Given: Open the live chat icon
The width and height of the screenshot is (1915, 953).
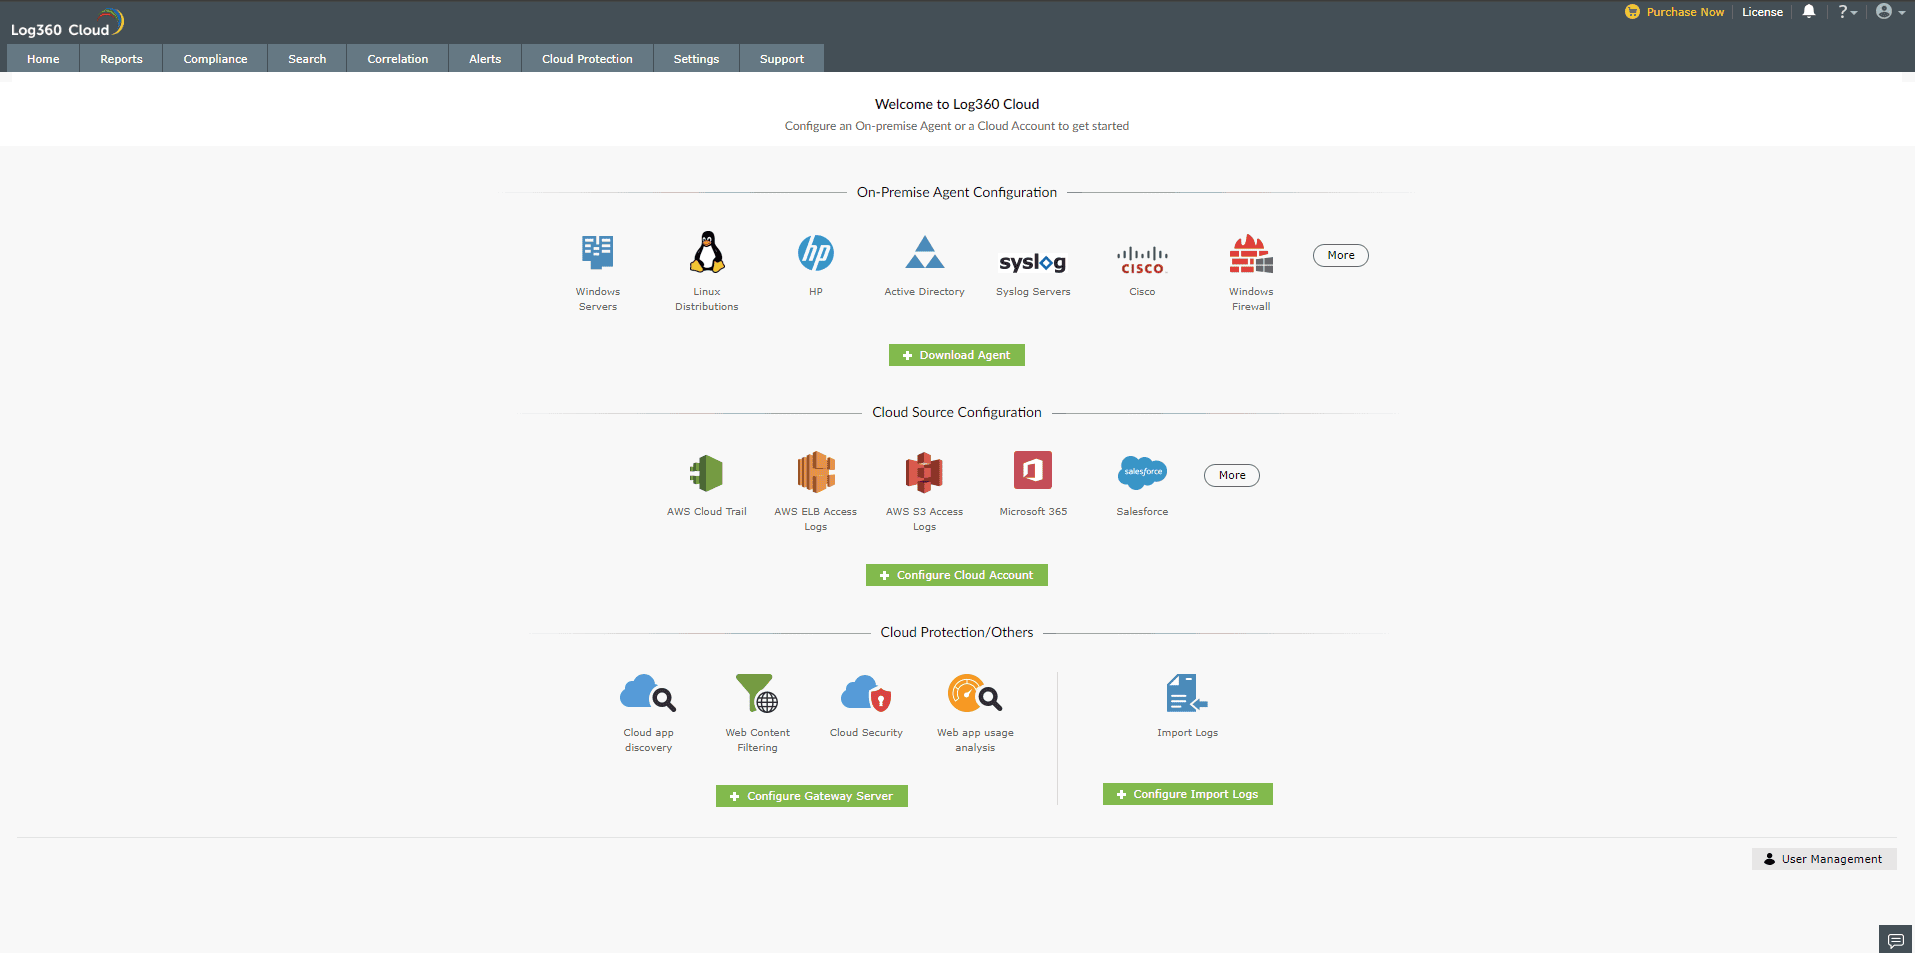Looking at the screenshot, I should (x=1895, y=940).
